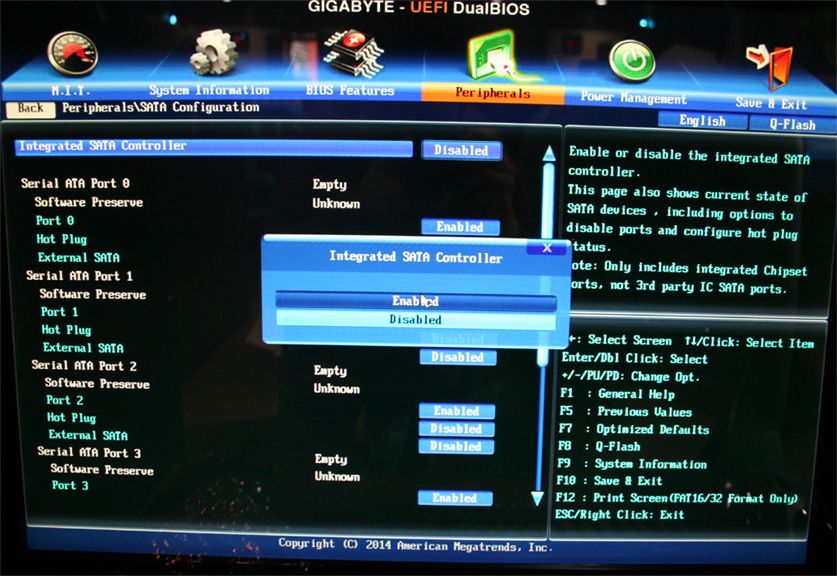Click the scroll-down arrow of the settings list
Screen dimensions: 837x576
coord(538,499)
